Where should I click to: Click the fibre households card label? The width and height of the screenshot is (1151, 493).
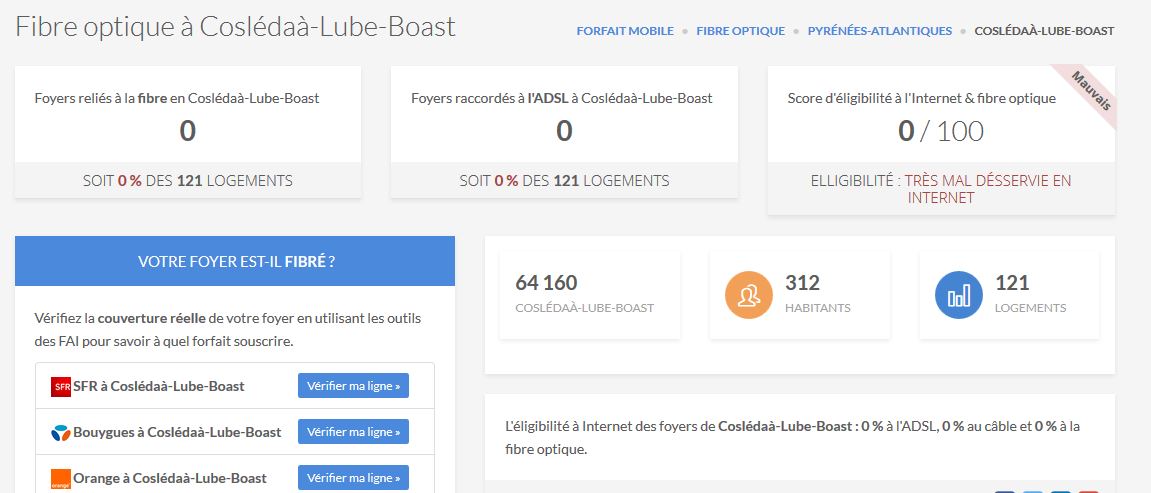[177, 98]
